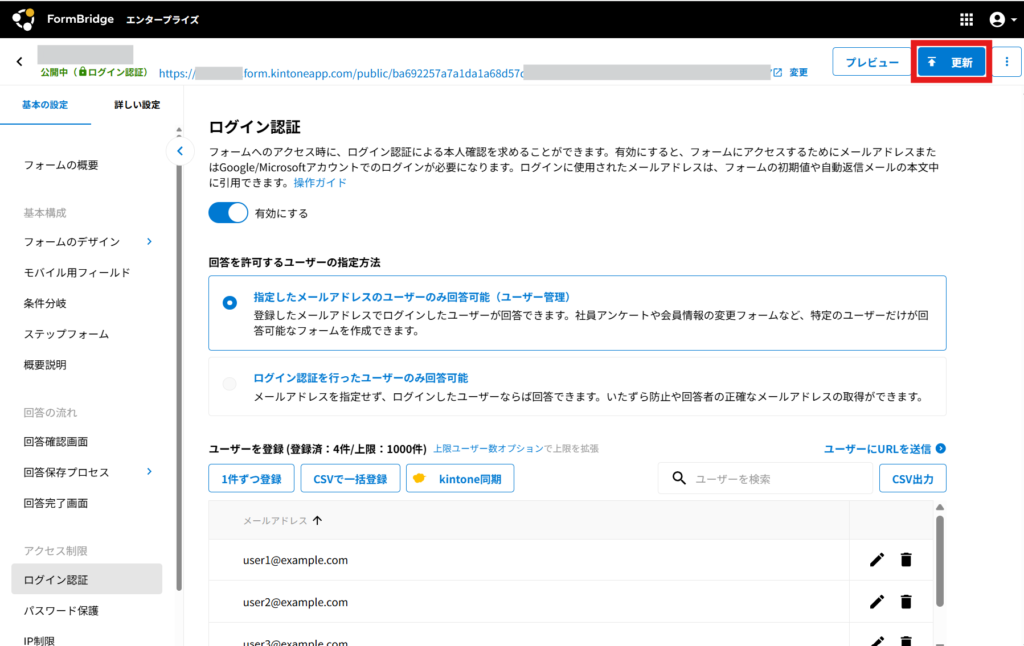Open 条件分岐 in the sidebar

click(x=45, y=303)
